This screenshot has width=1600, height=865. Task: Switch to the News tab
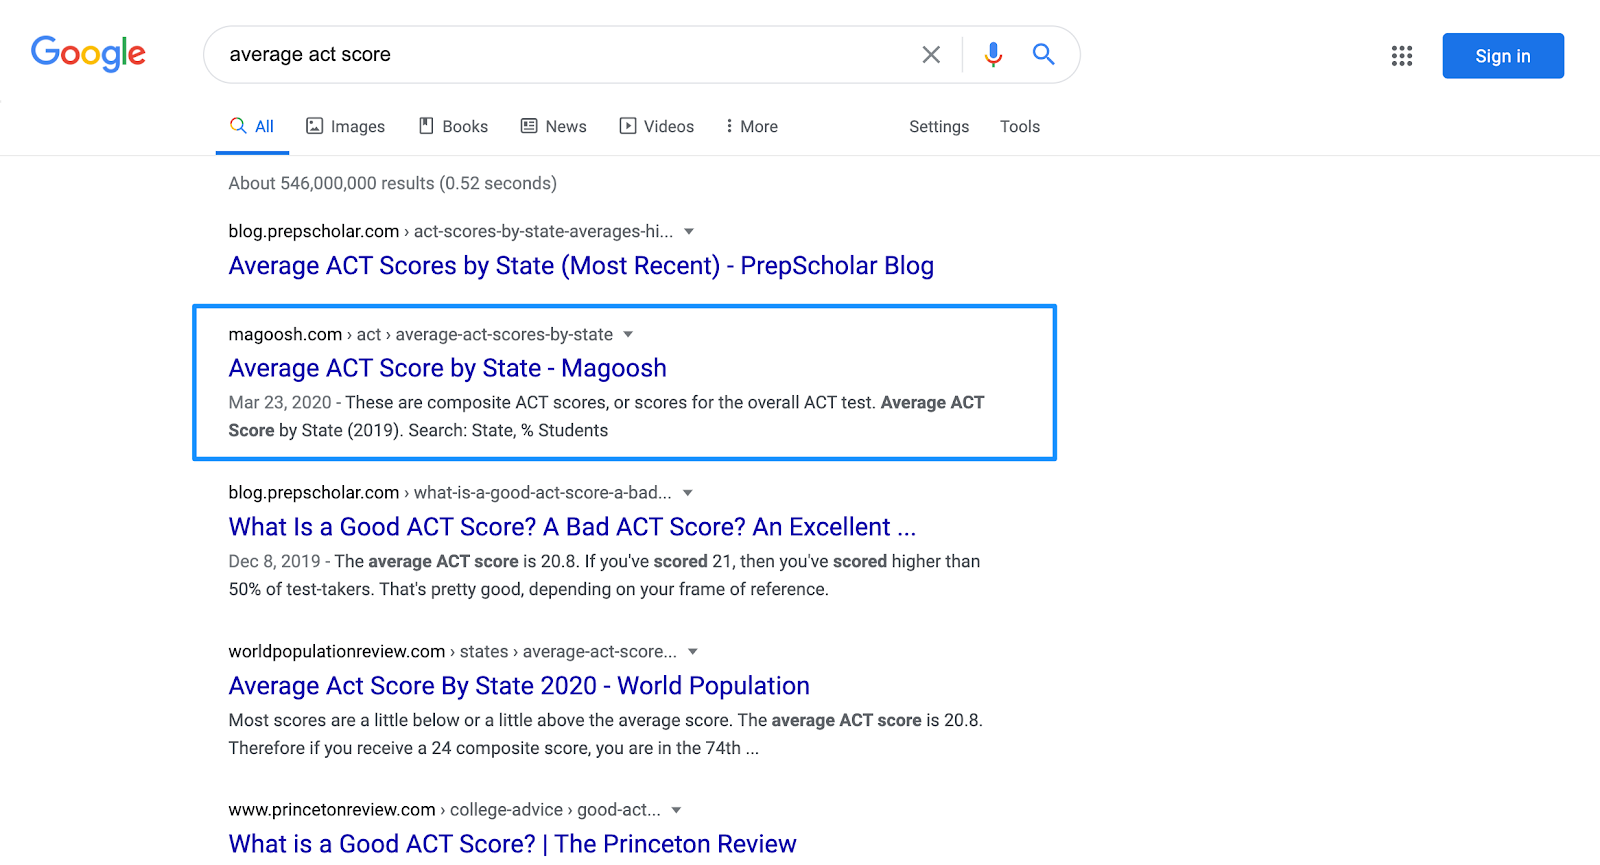coord(553,126)
